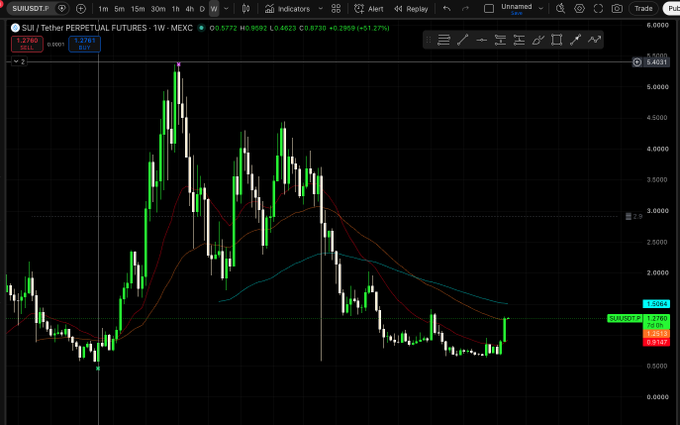This screenshot has height=425, width=680.
Task: Open the quick search icon
Action: (561, 9)
